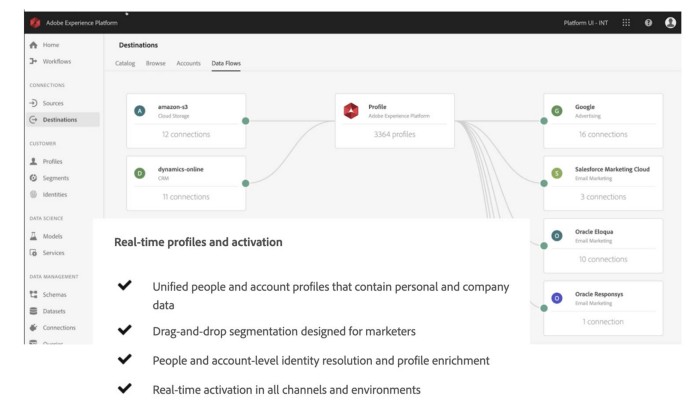The width and height of the screenshot is (700, 417).
Task: Open Models in the sidebar
Action: (x=53, y=236)
